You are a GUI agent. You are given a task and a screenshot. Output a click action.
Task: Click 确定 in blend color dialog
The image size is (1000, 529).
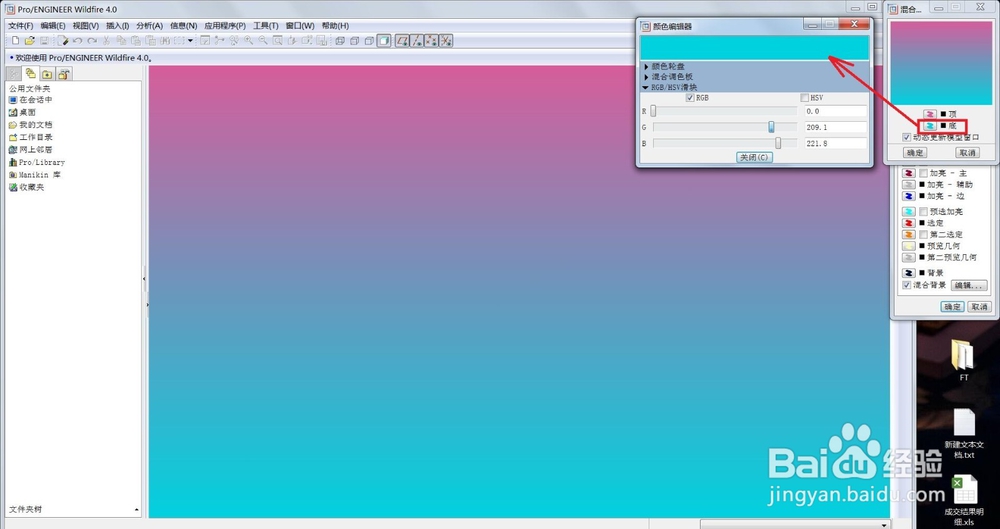pos(915,153)
